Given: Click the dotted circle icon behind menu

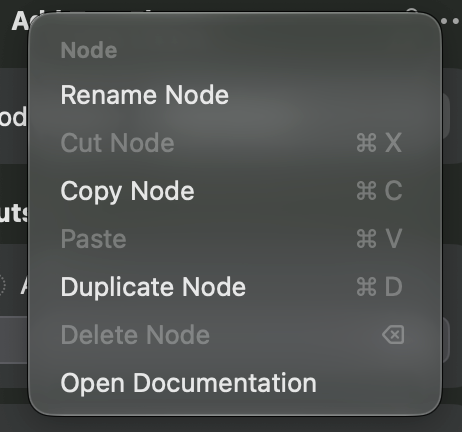Looking at the screenshot, I should click(2, 285).
